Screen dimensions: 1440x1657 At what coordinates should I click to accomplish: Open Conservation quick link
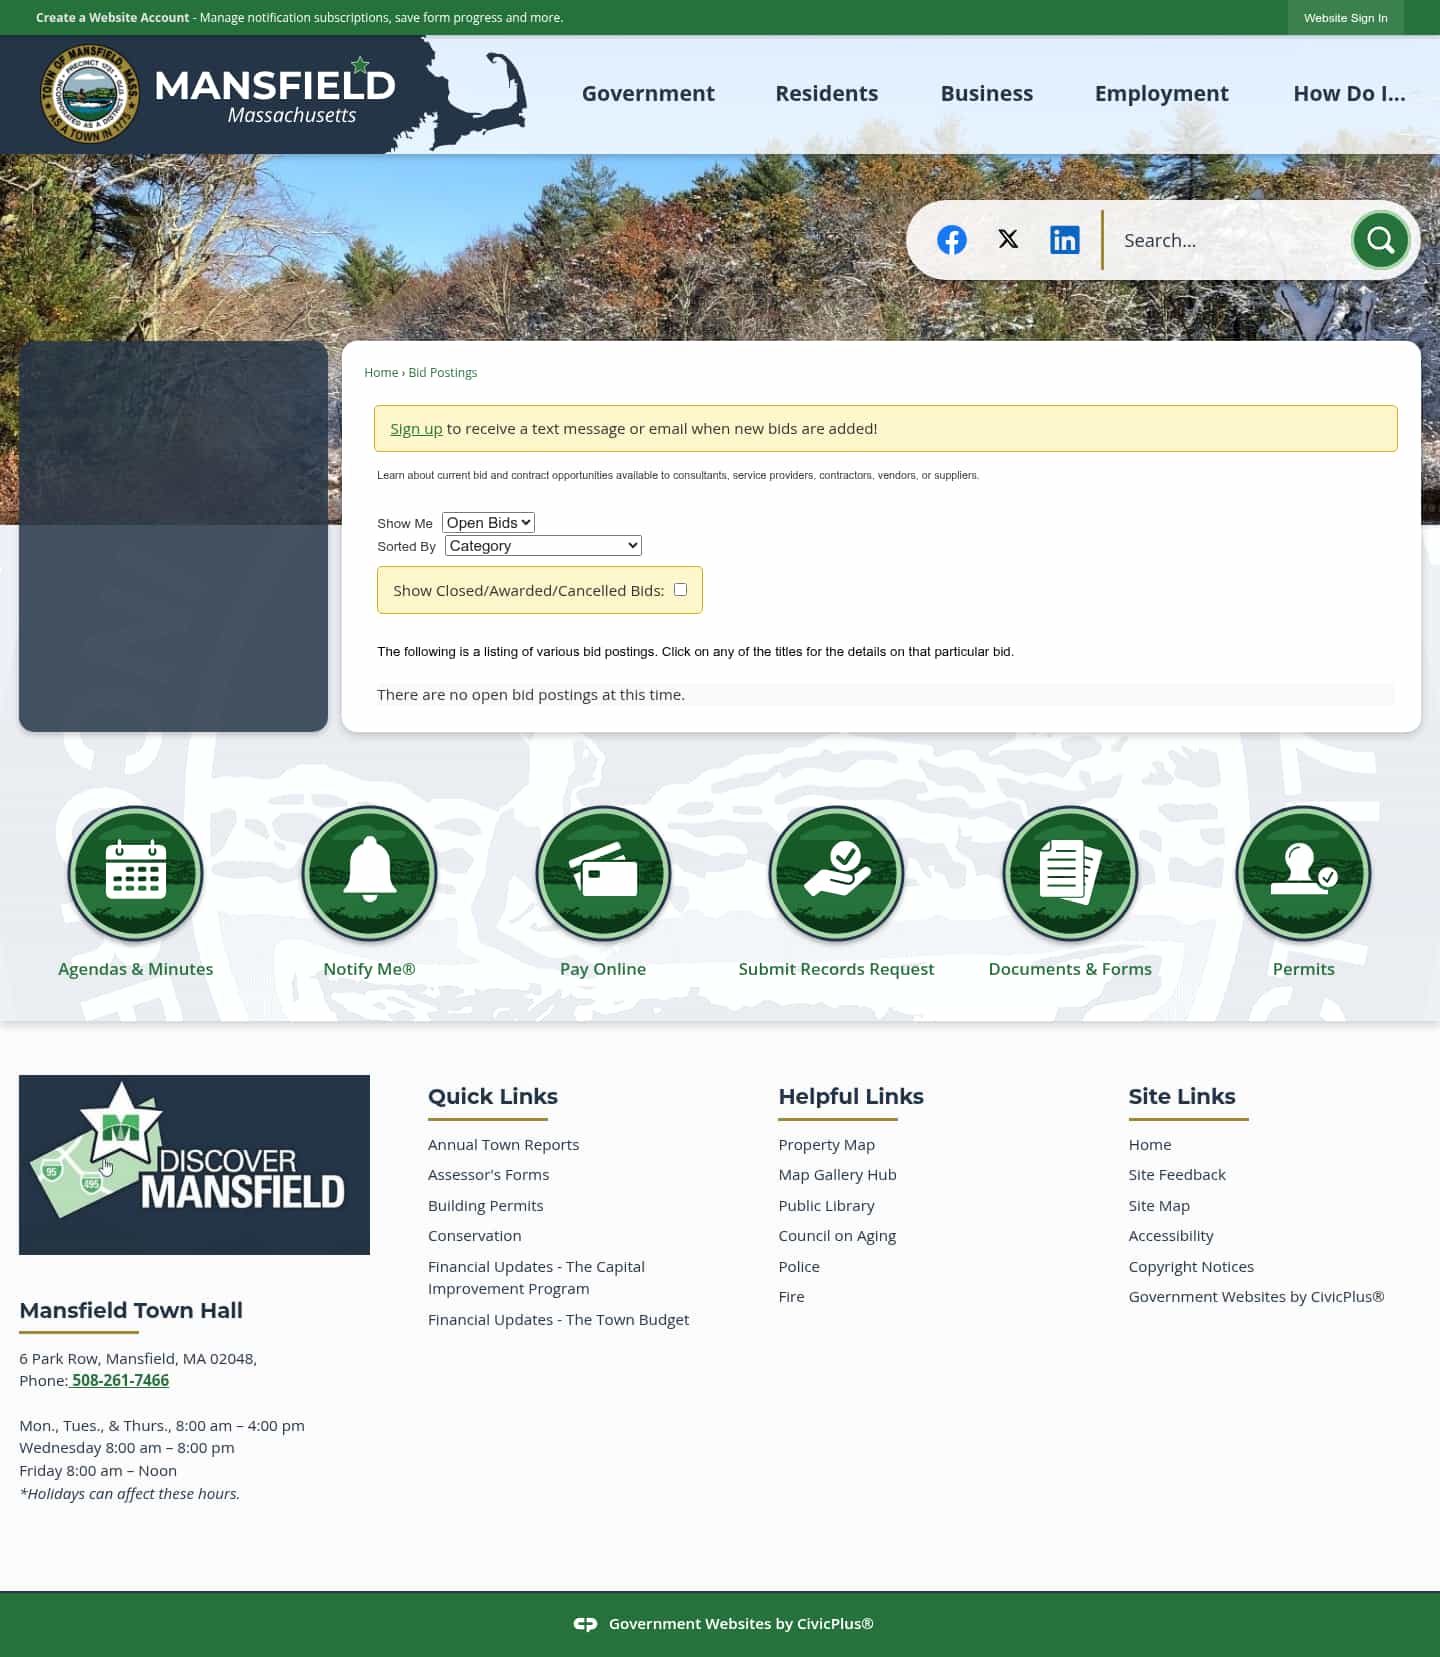coord(474,1235)
